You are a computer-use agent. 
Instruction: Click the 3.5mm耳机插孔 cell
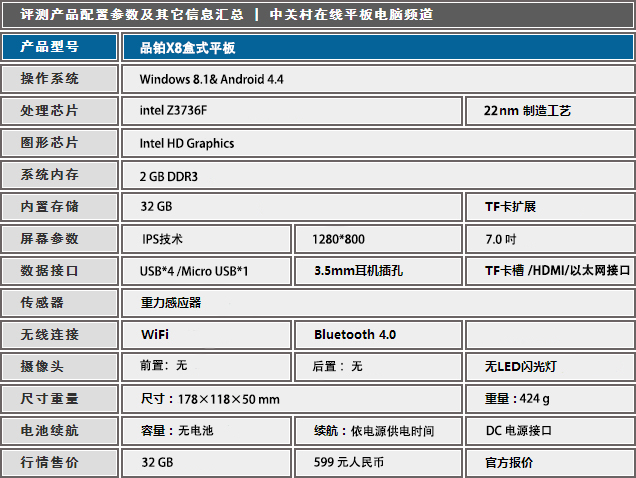378,271
